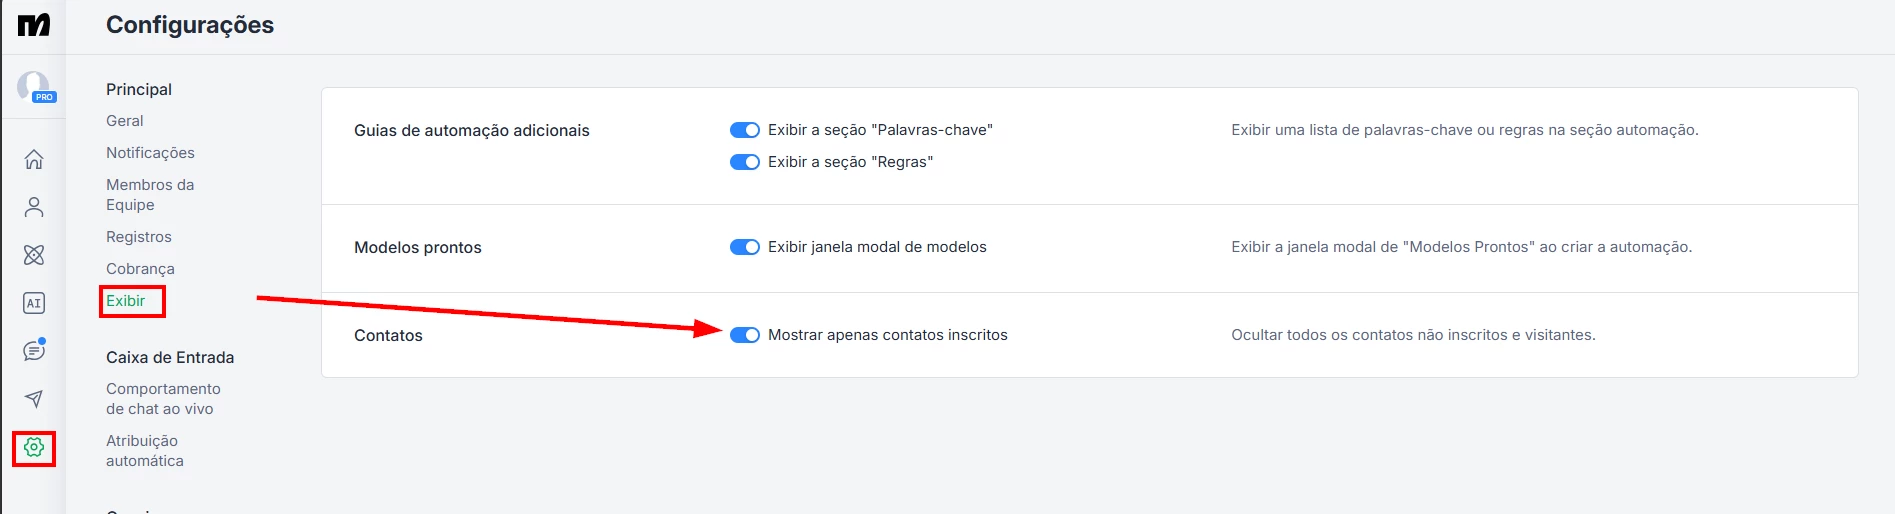Open the Broadcasting paper plane icon

pos(34,399)
